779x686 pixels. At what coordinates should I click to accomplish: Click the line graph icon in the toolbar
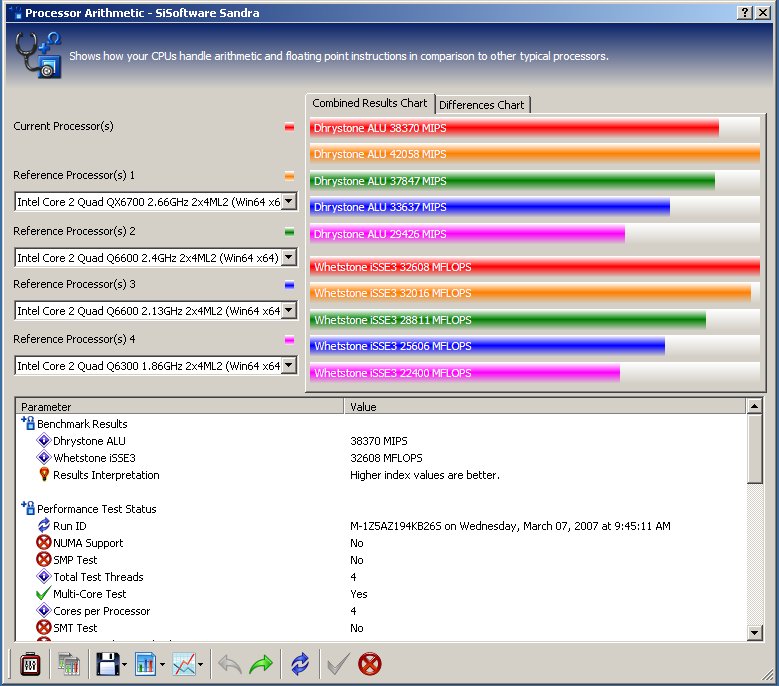coord(184,664)
